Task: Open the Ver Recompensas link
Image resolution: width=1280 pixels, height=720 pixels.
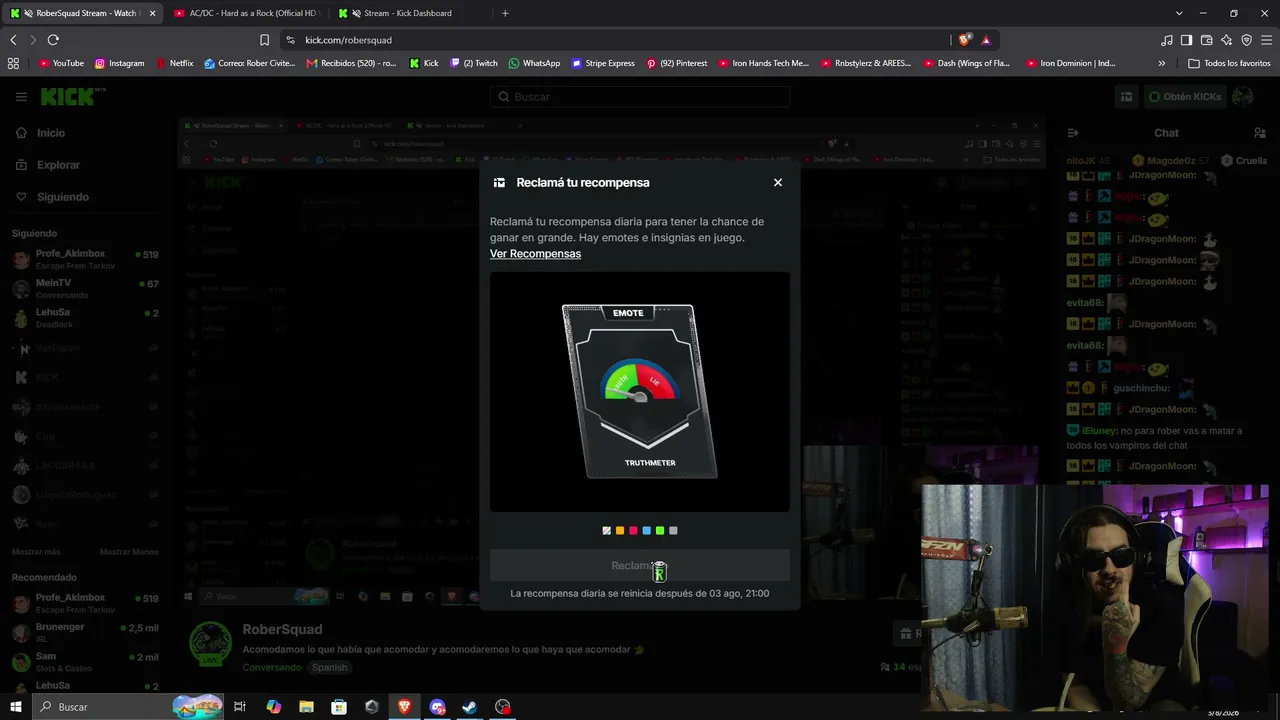Action: [x=535, y=254]
